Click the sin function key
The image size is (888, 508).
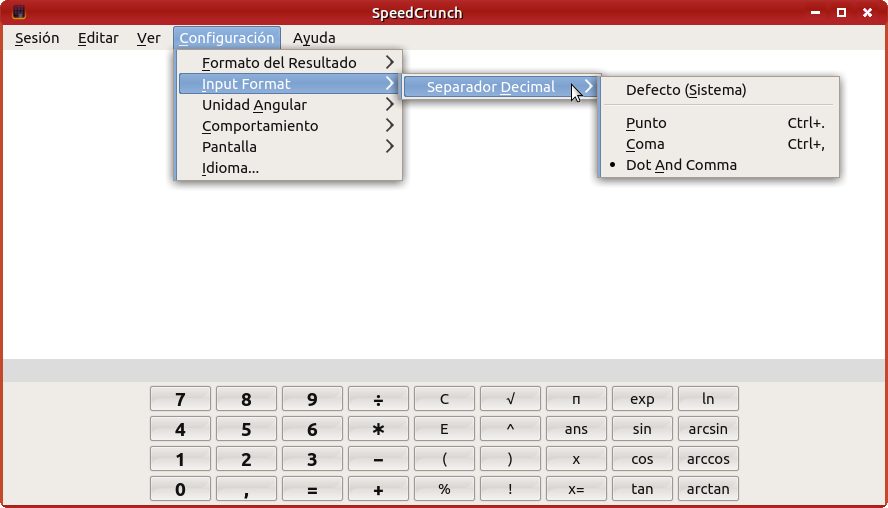(642, 429)
